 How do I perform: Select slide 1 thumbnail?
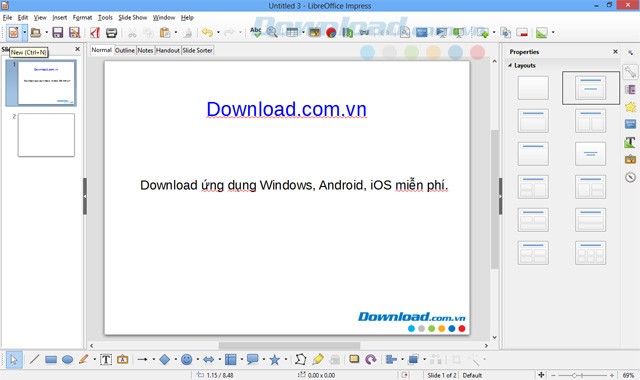pos(46,83)
